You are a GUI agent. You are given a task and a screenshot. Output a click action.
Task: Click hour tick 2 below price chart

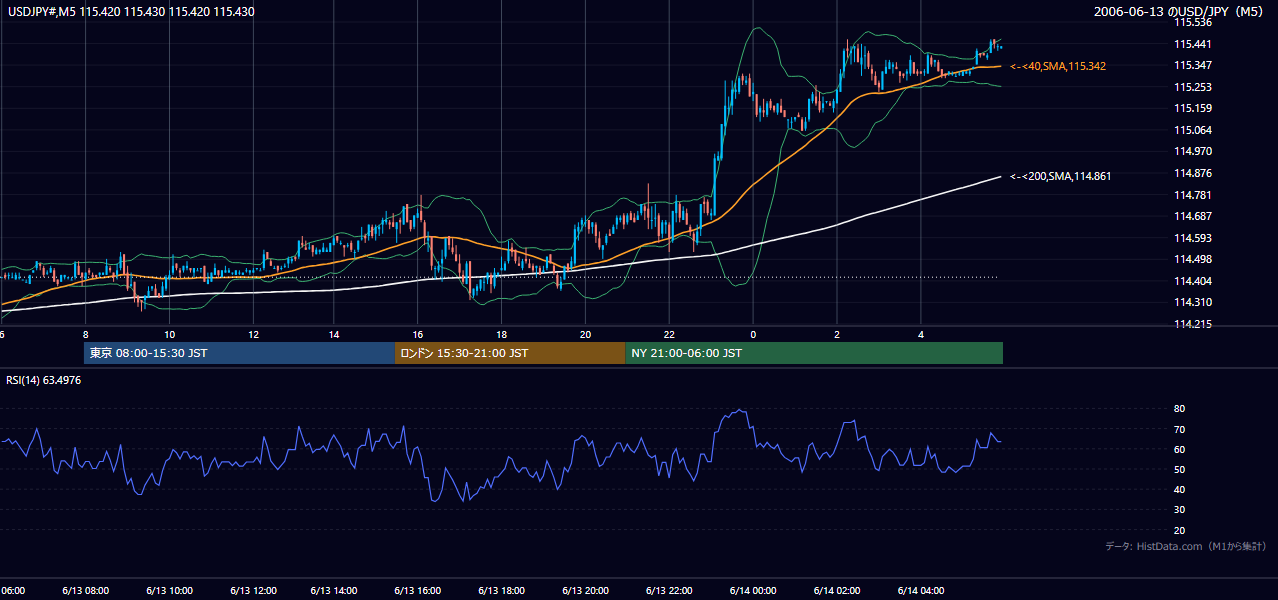[836, 334]
